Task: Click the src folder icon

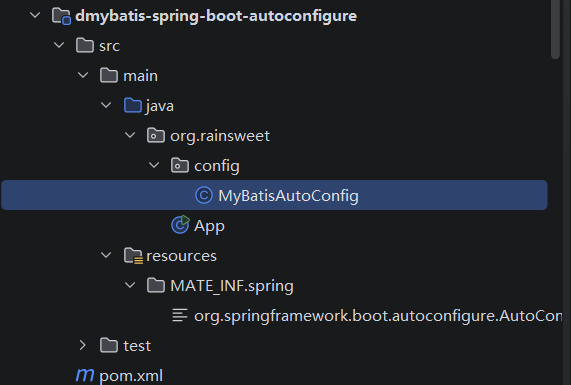Action: pos(85,46)
